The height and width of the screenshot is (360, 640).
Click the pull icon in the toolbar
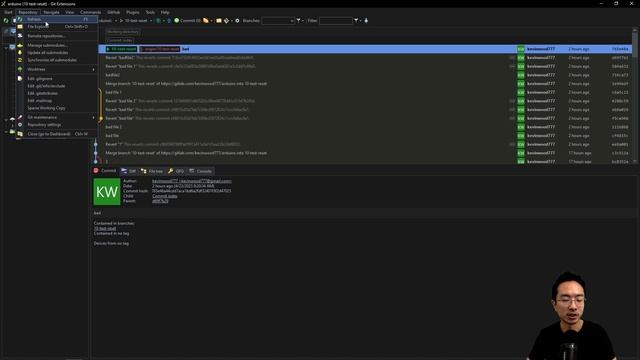[158, 20]
